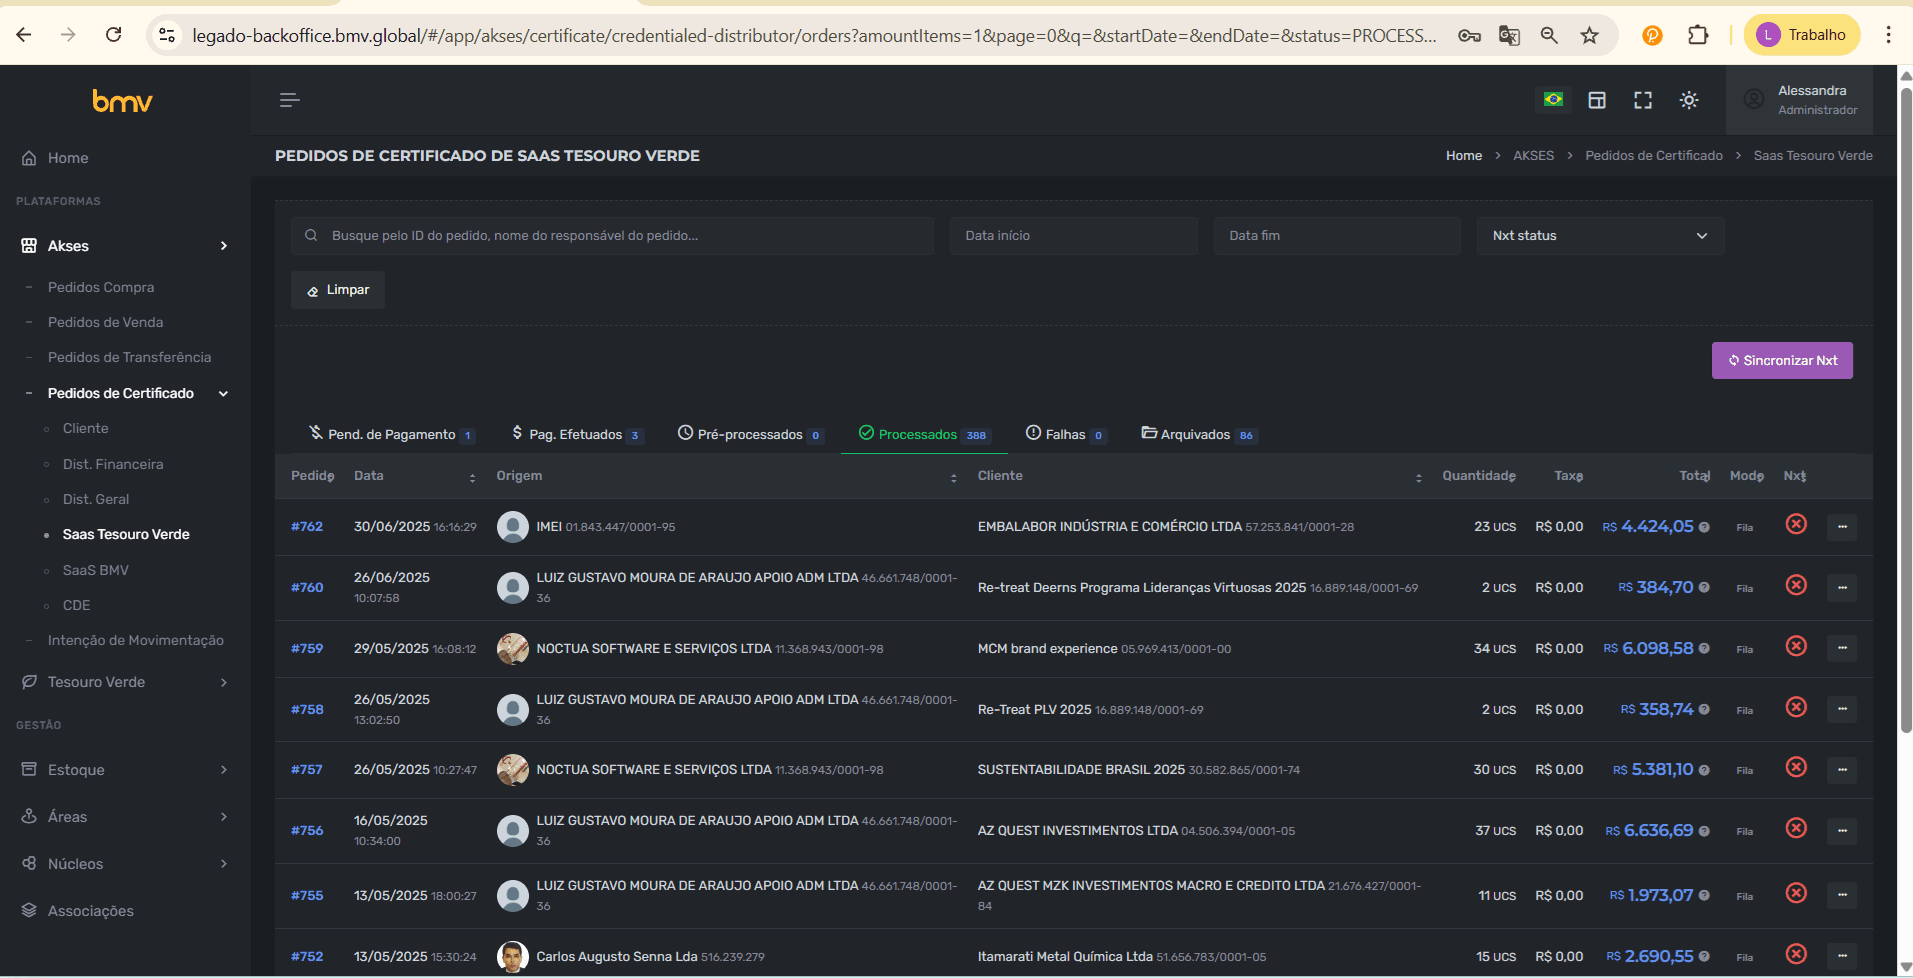
Task: Click Pedidos de Certificado breadcrumb
Action: tap(1654, 156)
